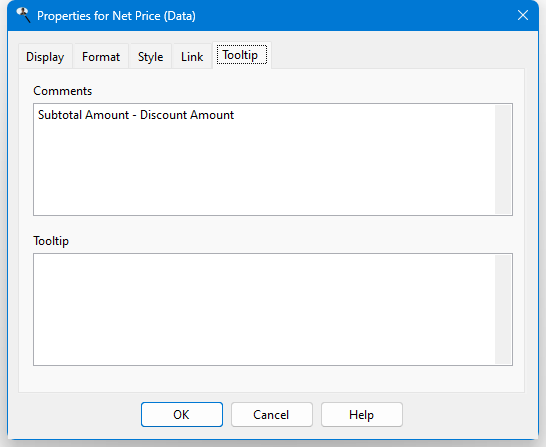Screen dimensions: 546x447
Task: Cancel the properties dialog
Action: 272,415
